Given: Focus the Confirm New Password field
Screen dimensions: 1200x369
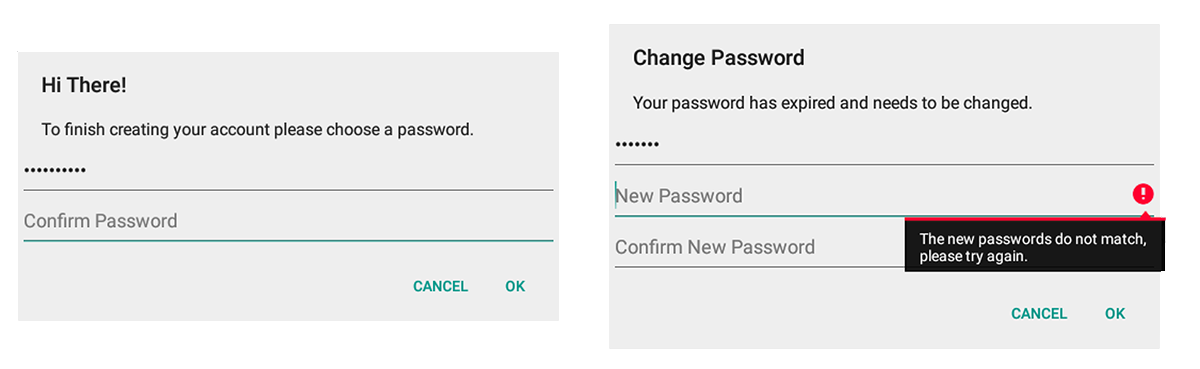Looking at the screenshot, I should (x=759, y=247).
